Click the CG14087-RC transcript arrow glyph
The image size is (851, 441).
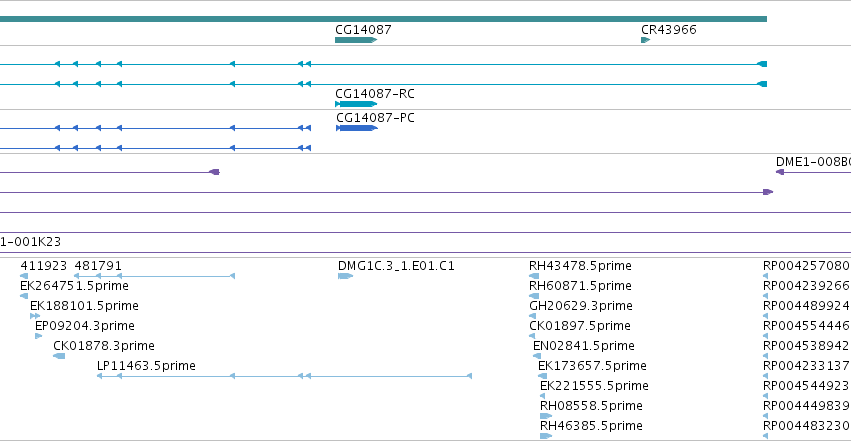(356, 104)
